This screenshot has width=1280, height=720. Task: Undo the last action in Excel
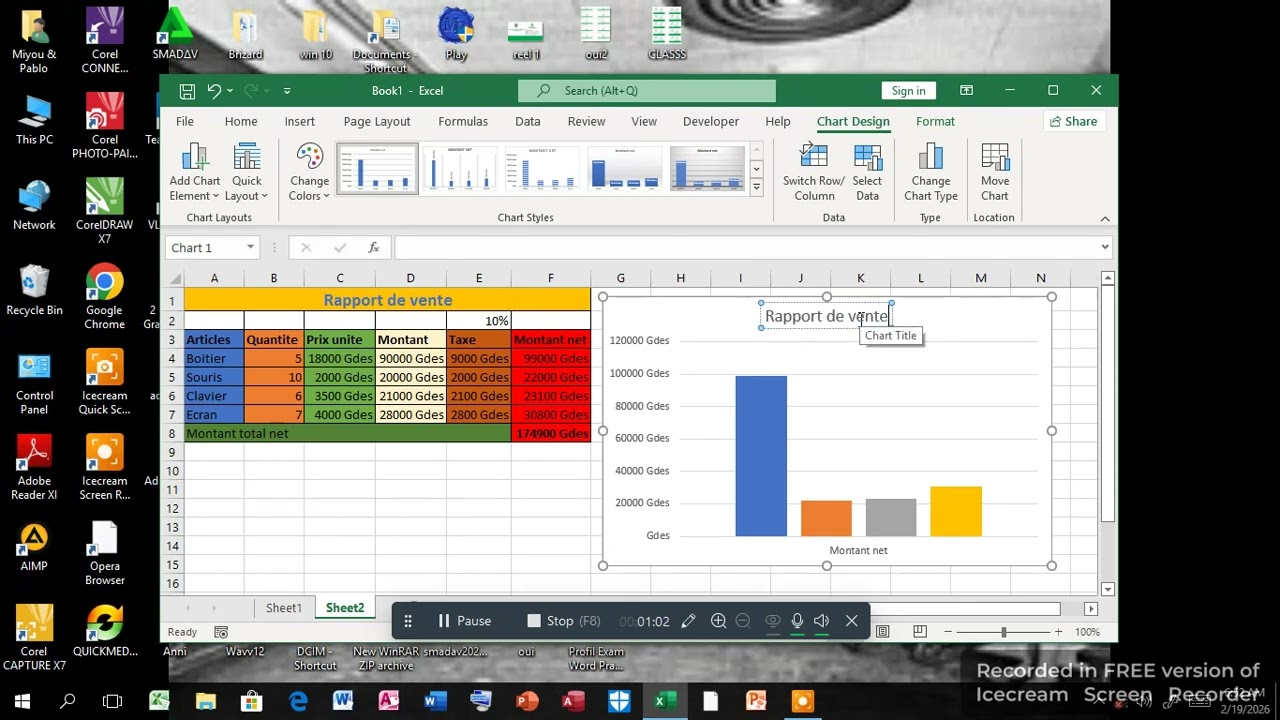click(214, 91)
